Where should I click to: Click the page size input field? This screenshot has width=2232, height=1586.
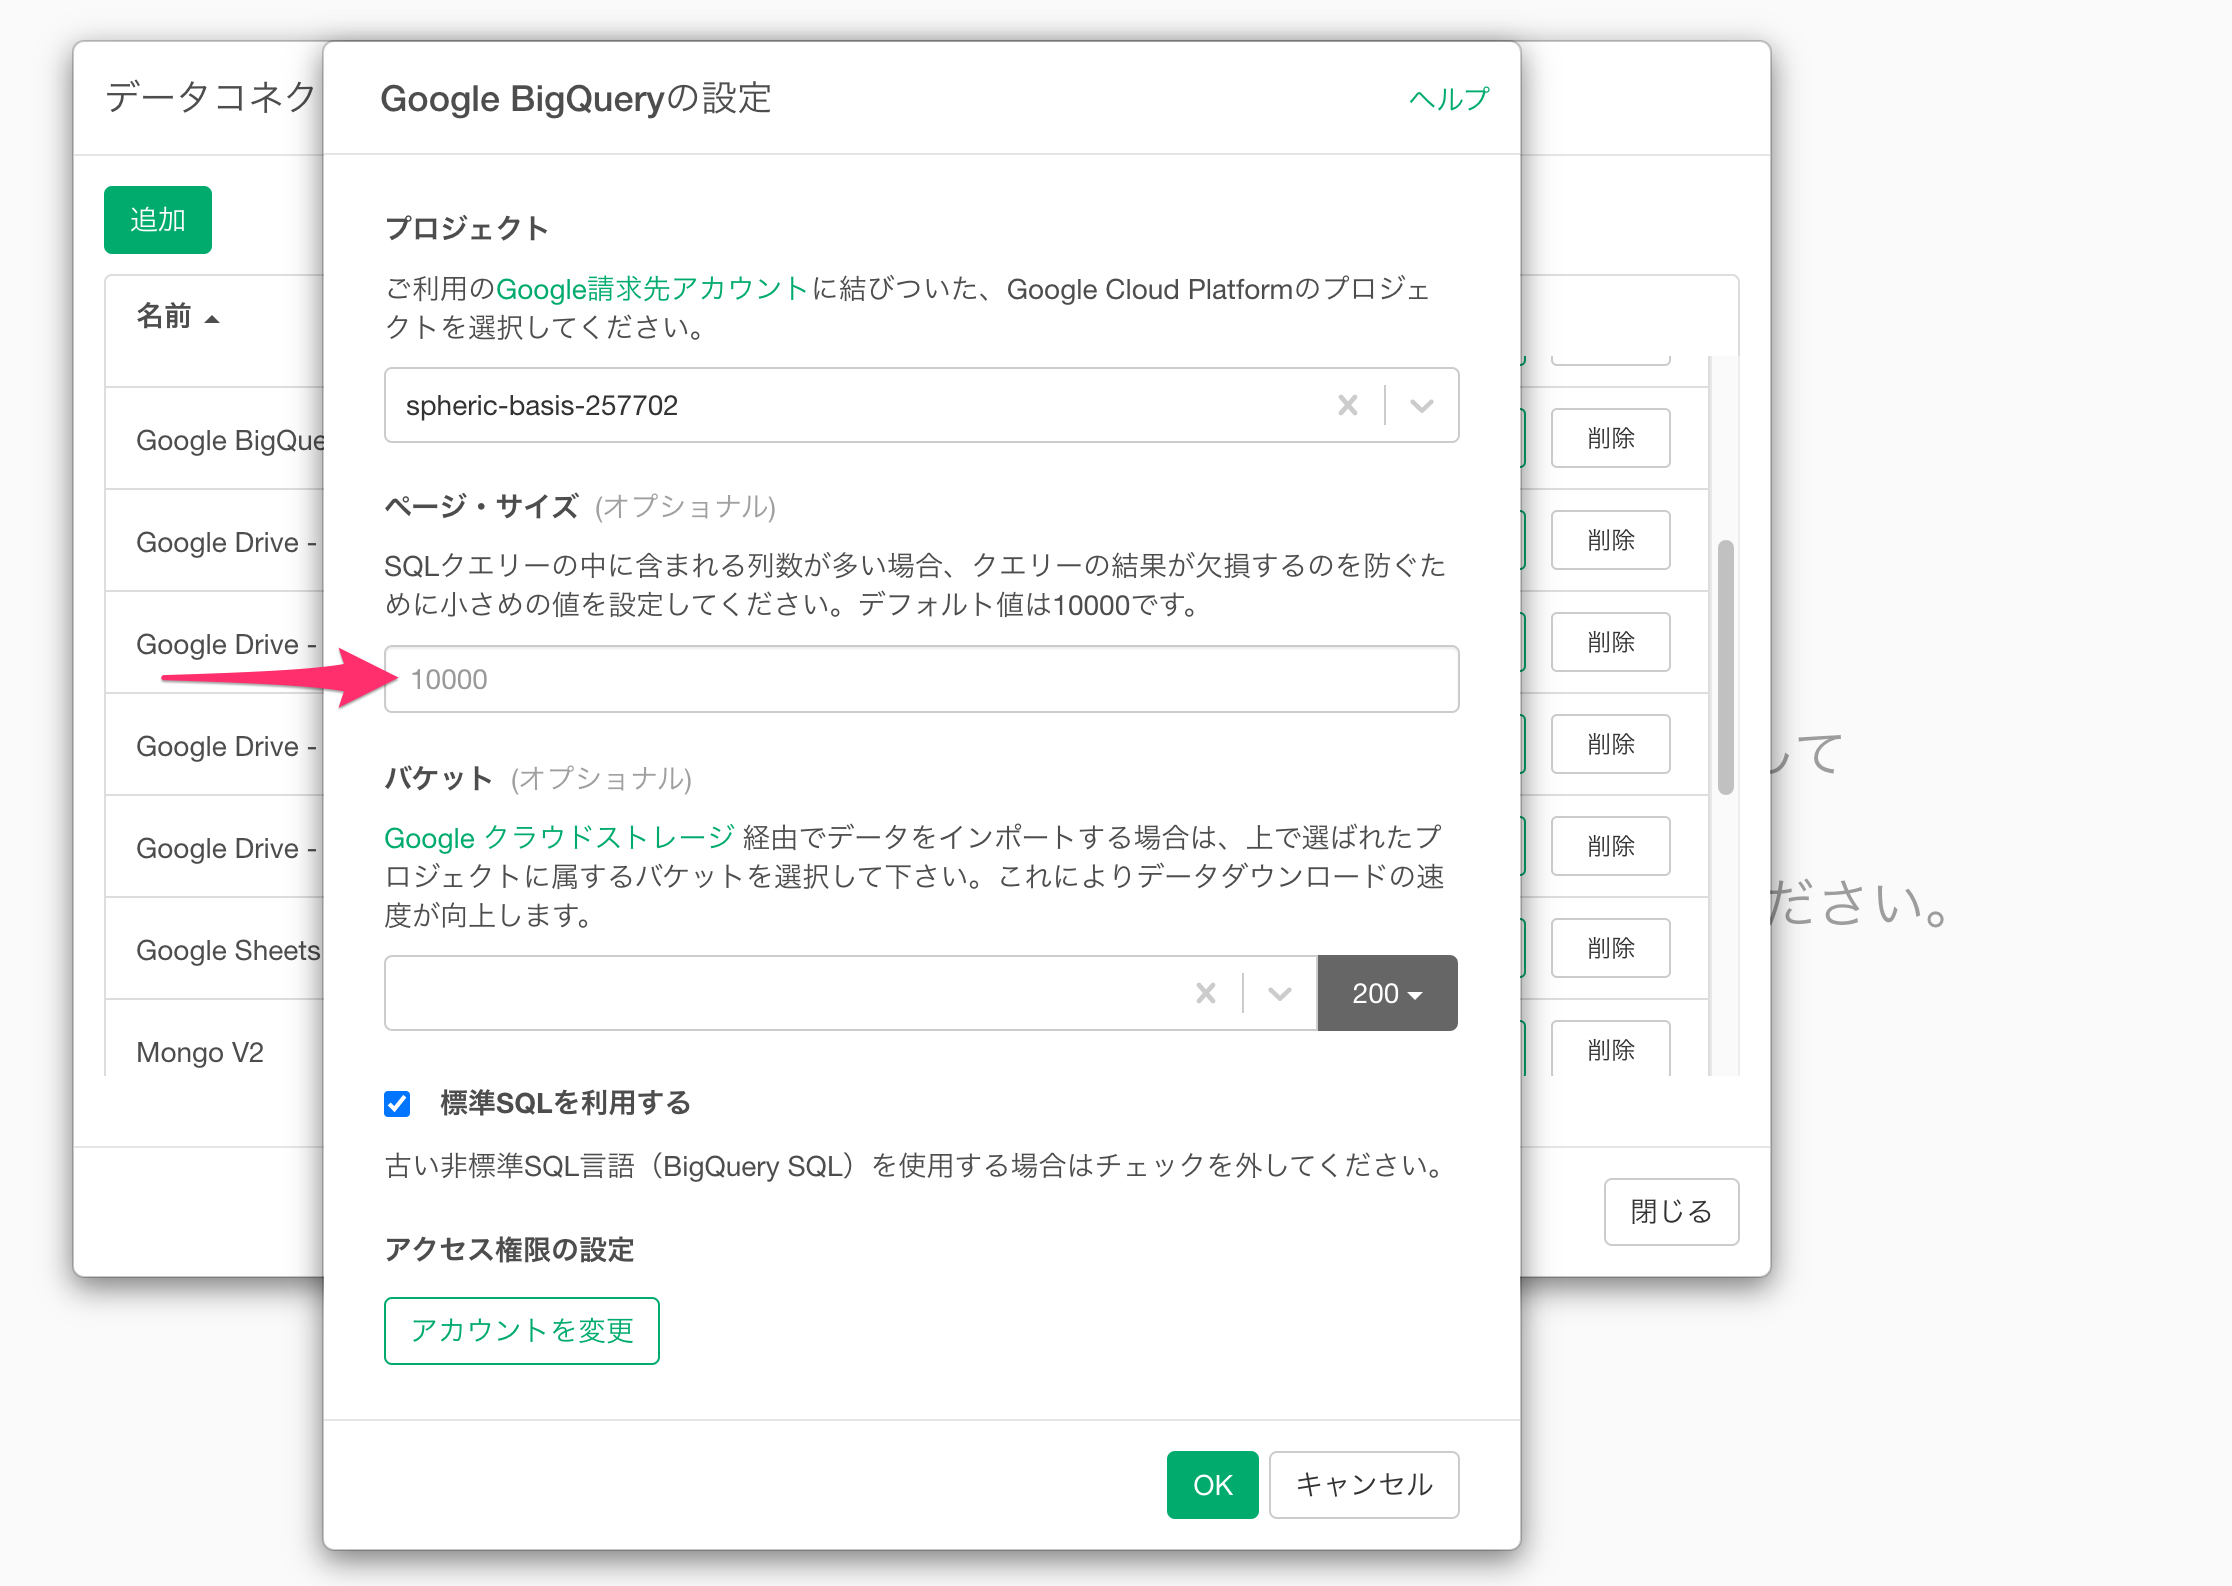point(921,679)
